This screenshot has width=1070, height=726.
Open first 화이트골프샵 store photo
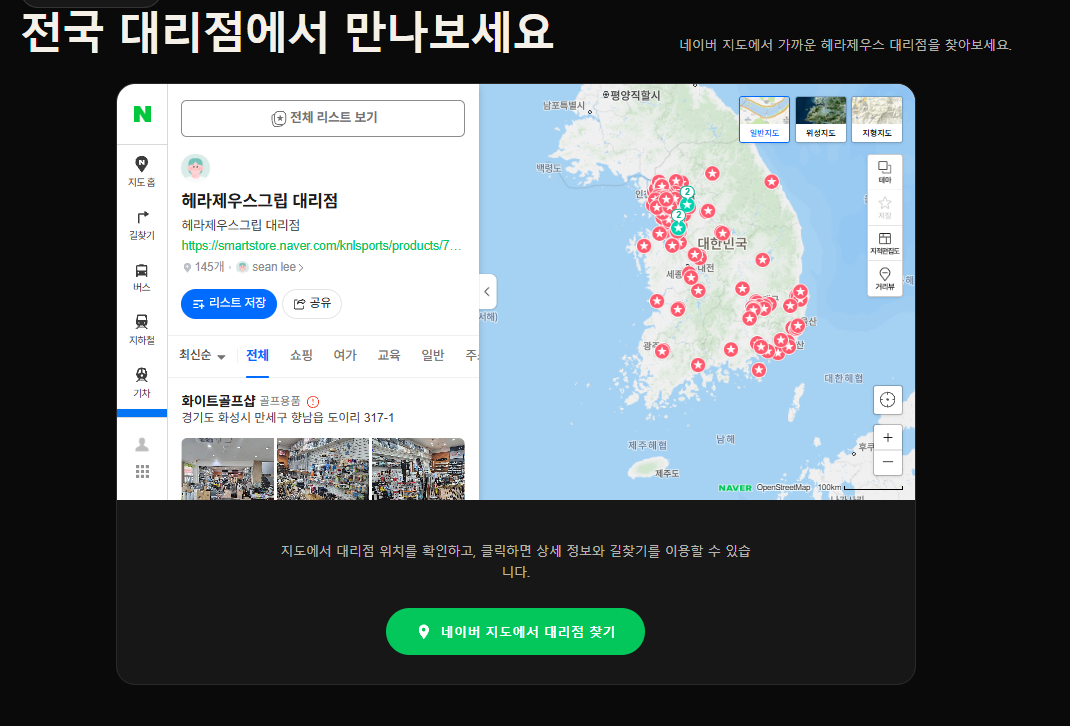227,469
